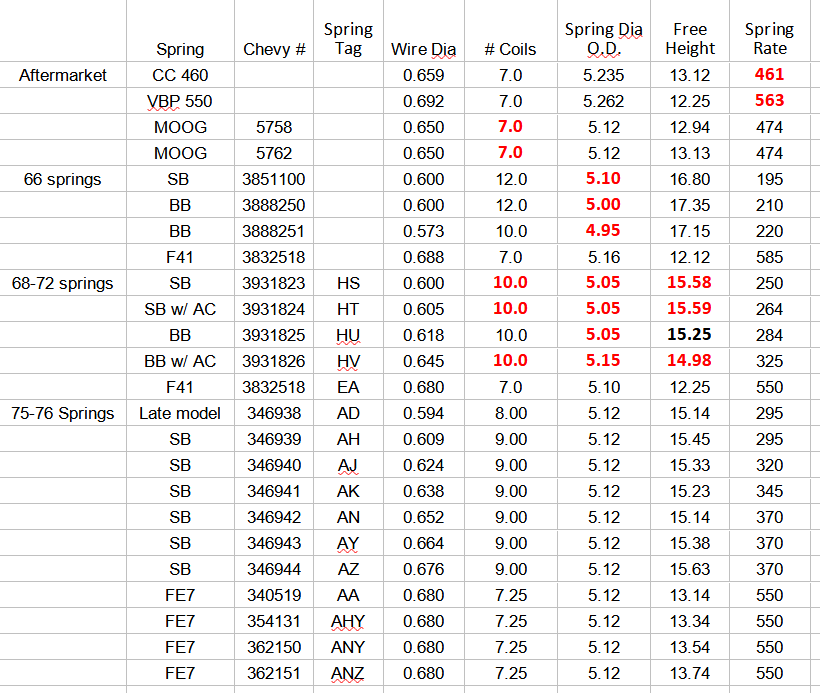Screen dimensions: 820x693
Task: Select the Chevy number 362150 cell
Action: pos(274,647)
